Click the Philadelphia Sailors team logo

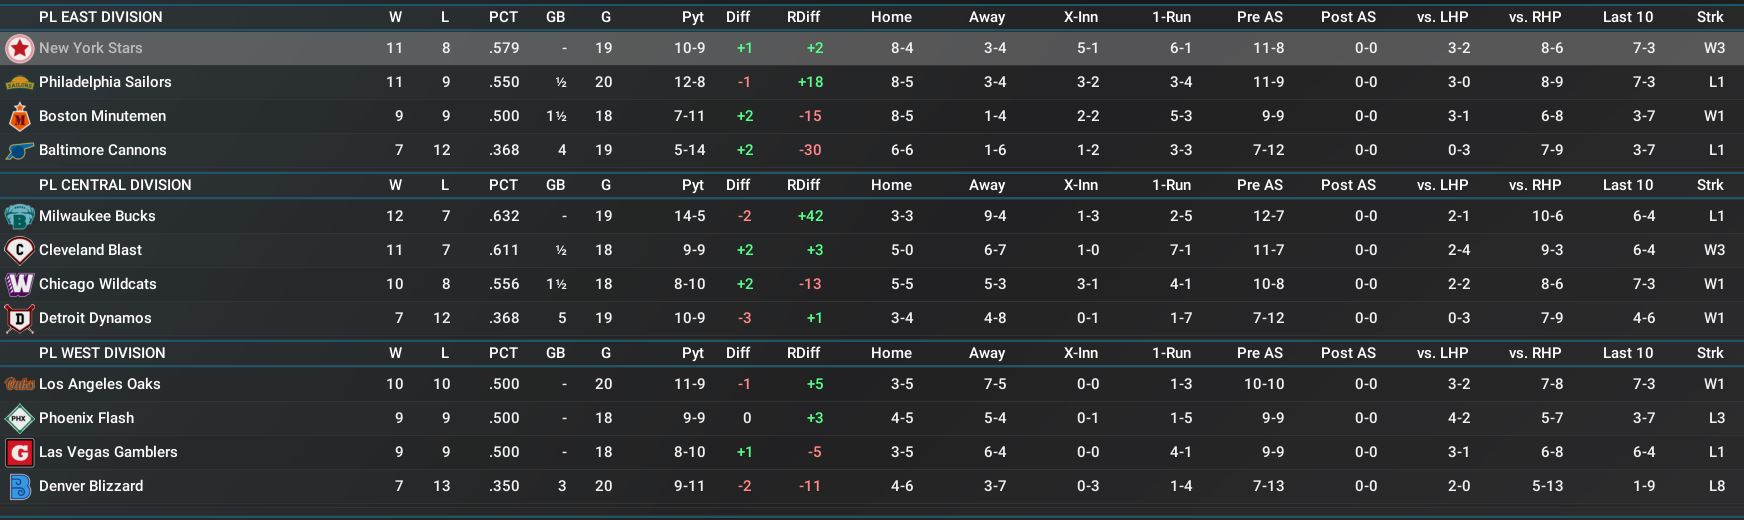(x=19, y=82)
